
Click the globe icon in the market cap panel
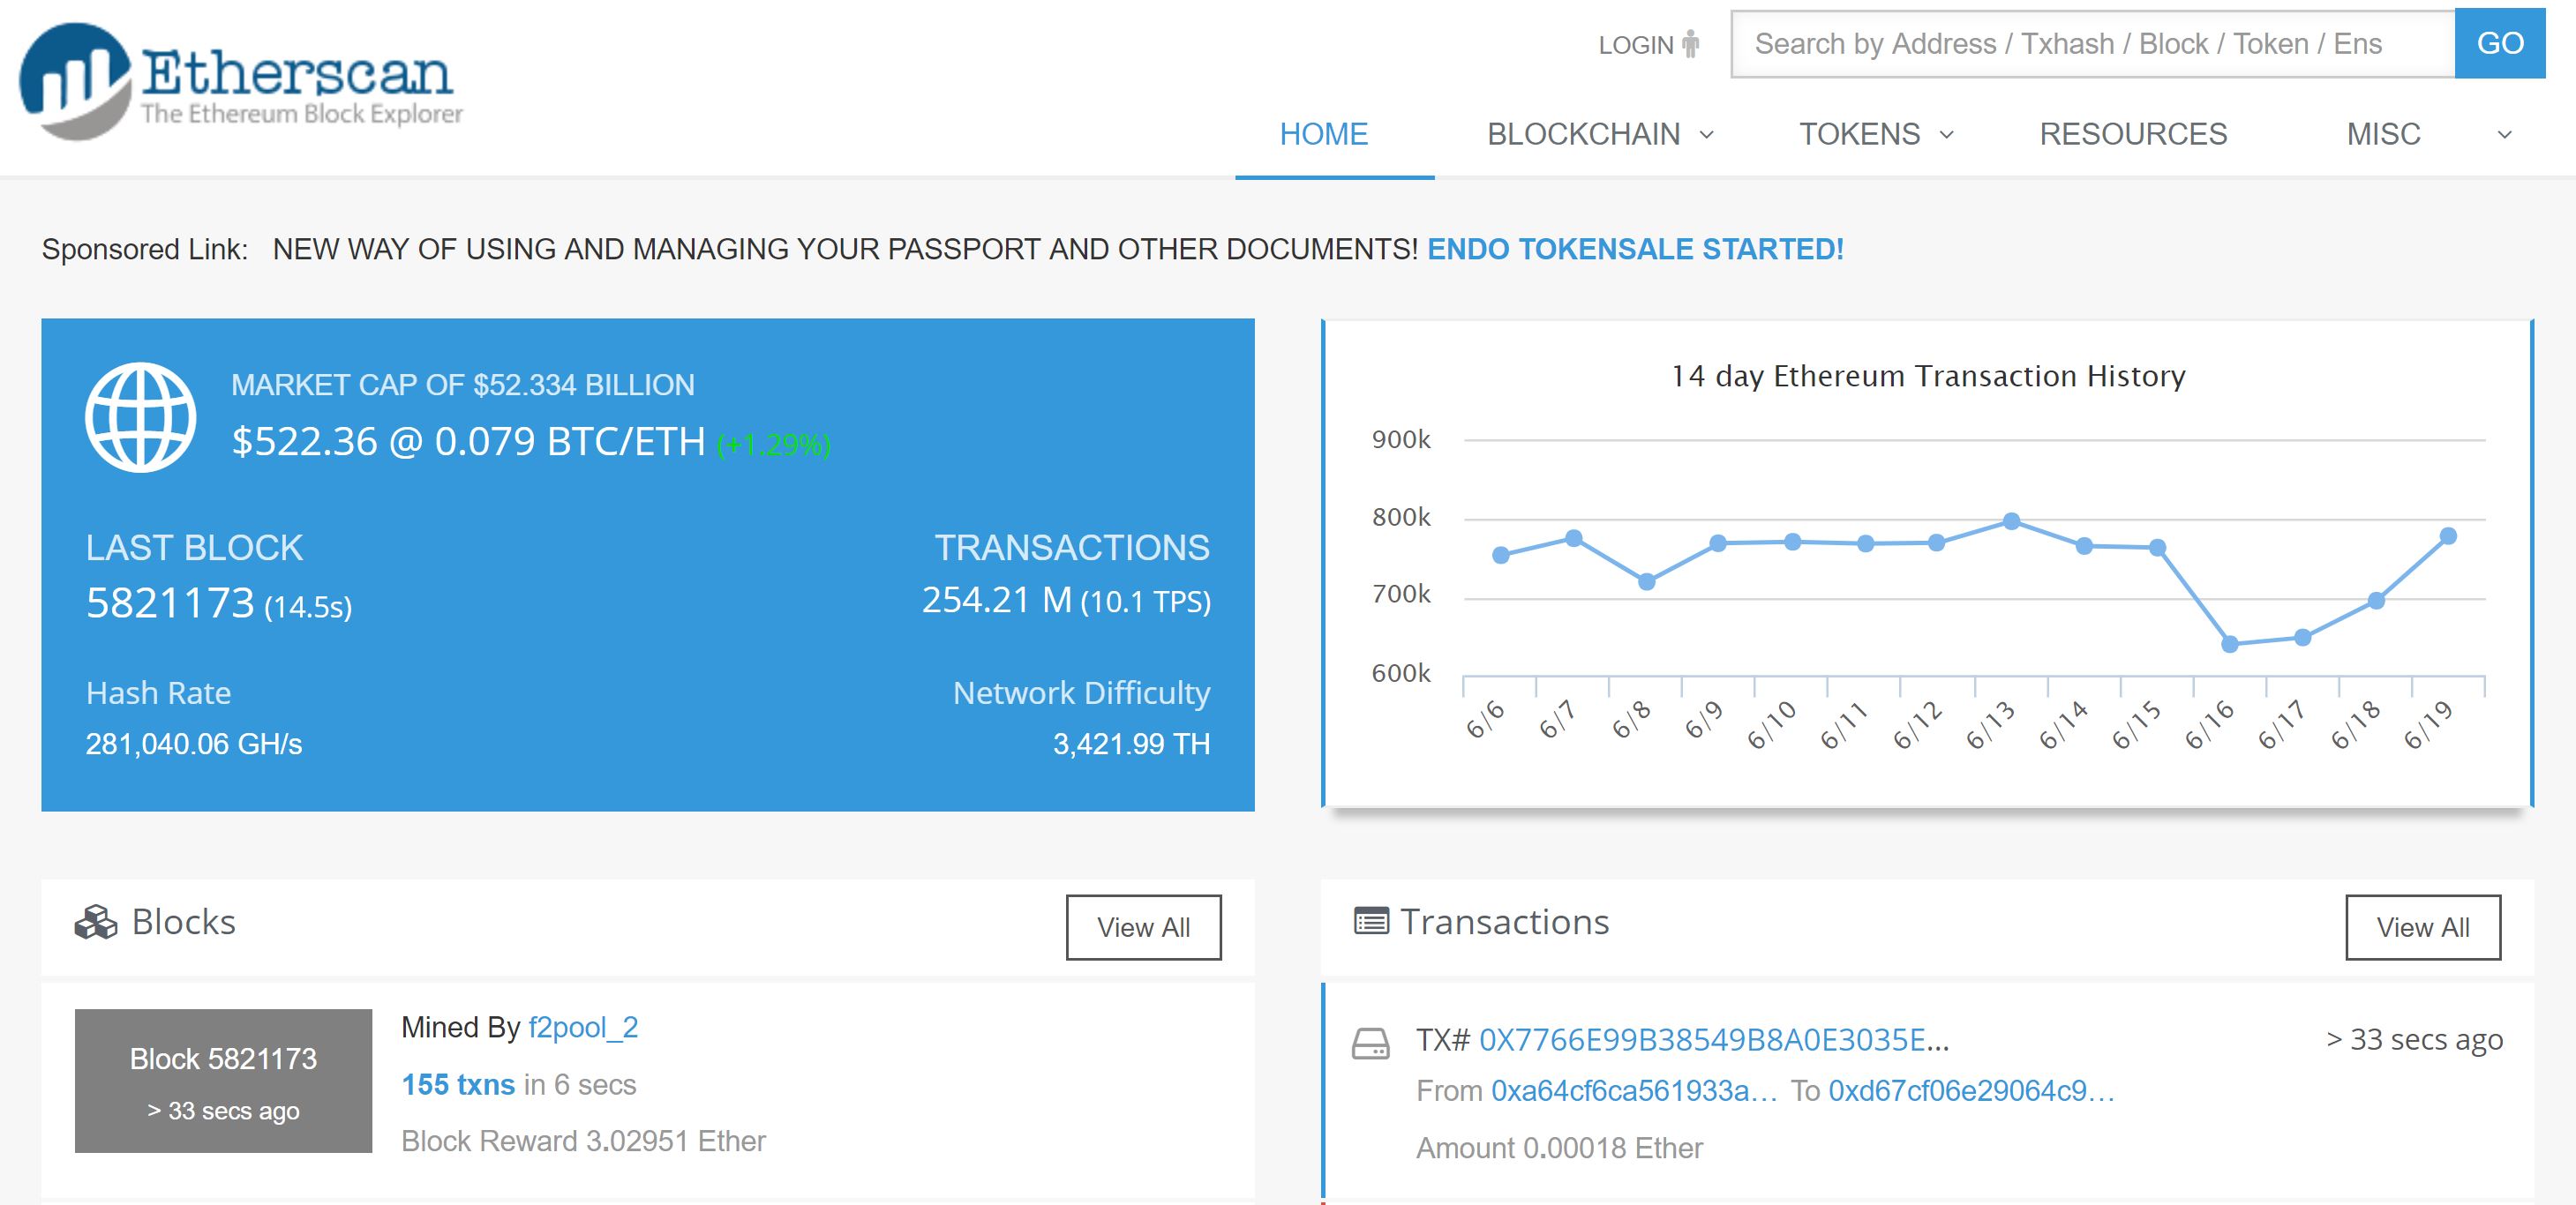(x=140, y=417)
